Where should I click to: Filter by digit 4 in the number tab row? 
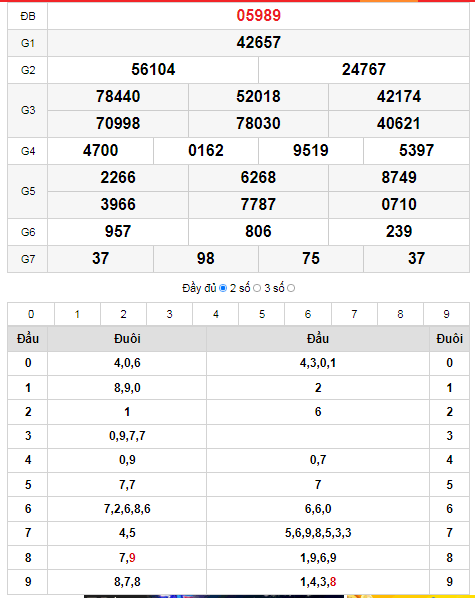pyautogui.click(x=216, y=314)
